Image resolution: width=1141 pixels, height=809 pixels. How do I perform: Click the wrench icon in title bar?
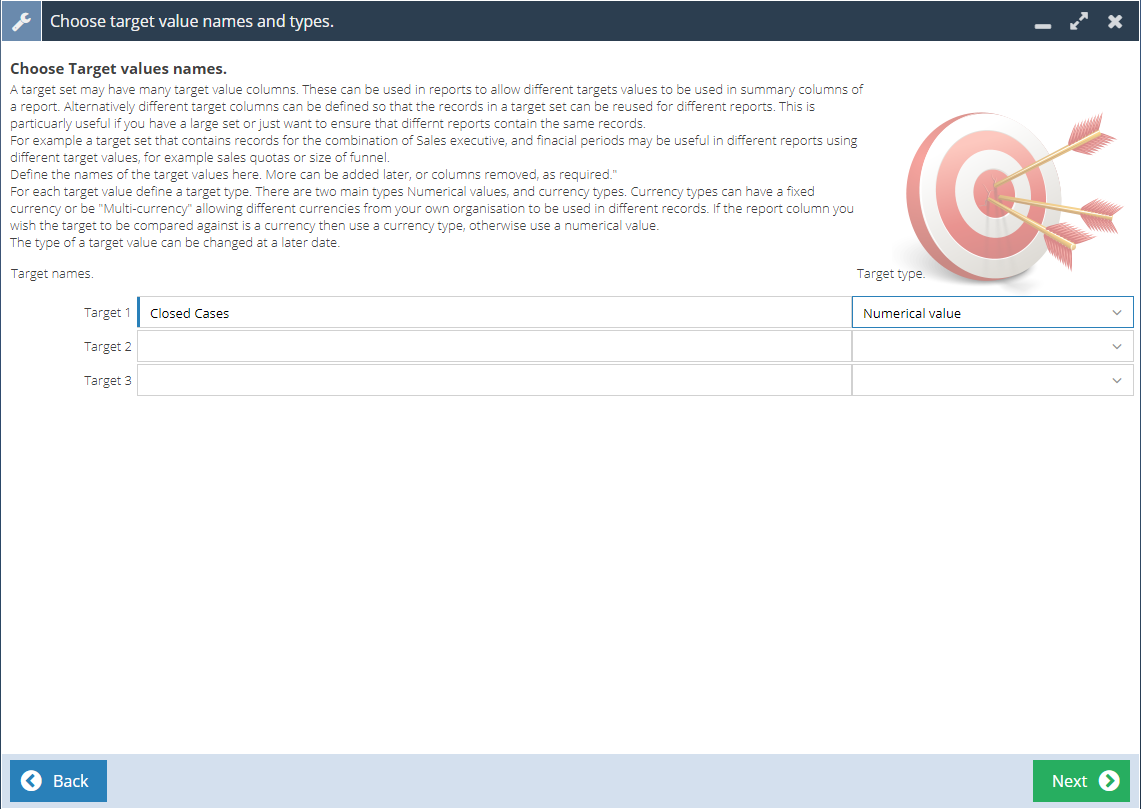coord(21,21)
